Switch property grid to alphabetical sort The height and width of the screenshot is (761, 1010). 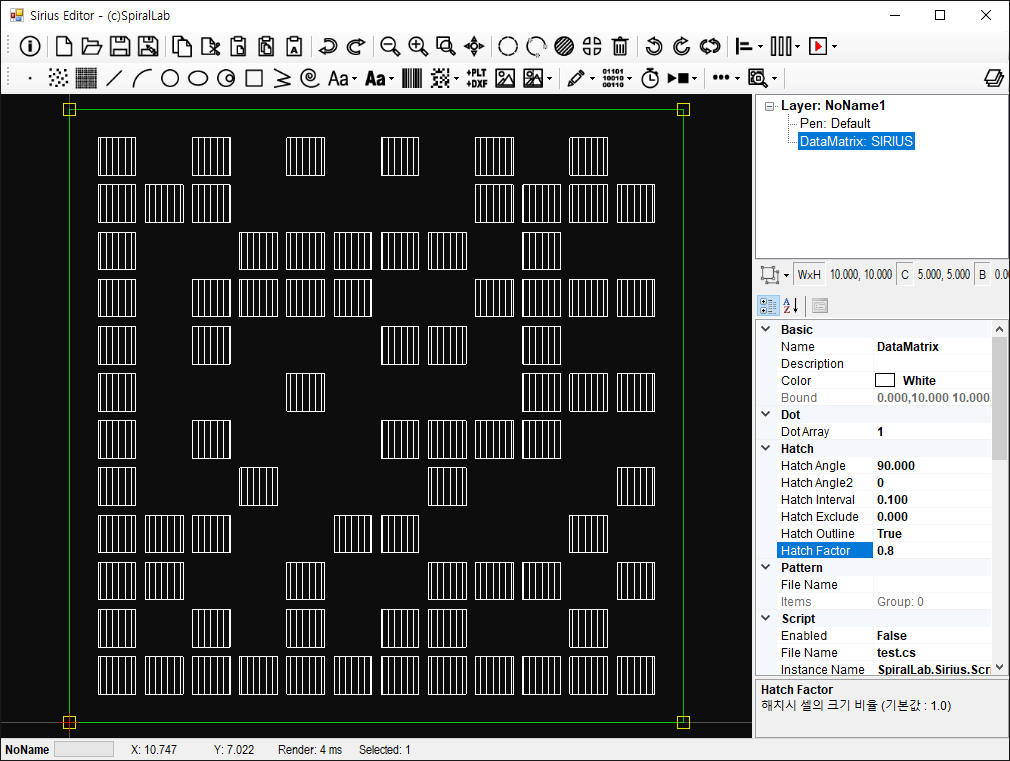(x=790, y=305)
